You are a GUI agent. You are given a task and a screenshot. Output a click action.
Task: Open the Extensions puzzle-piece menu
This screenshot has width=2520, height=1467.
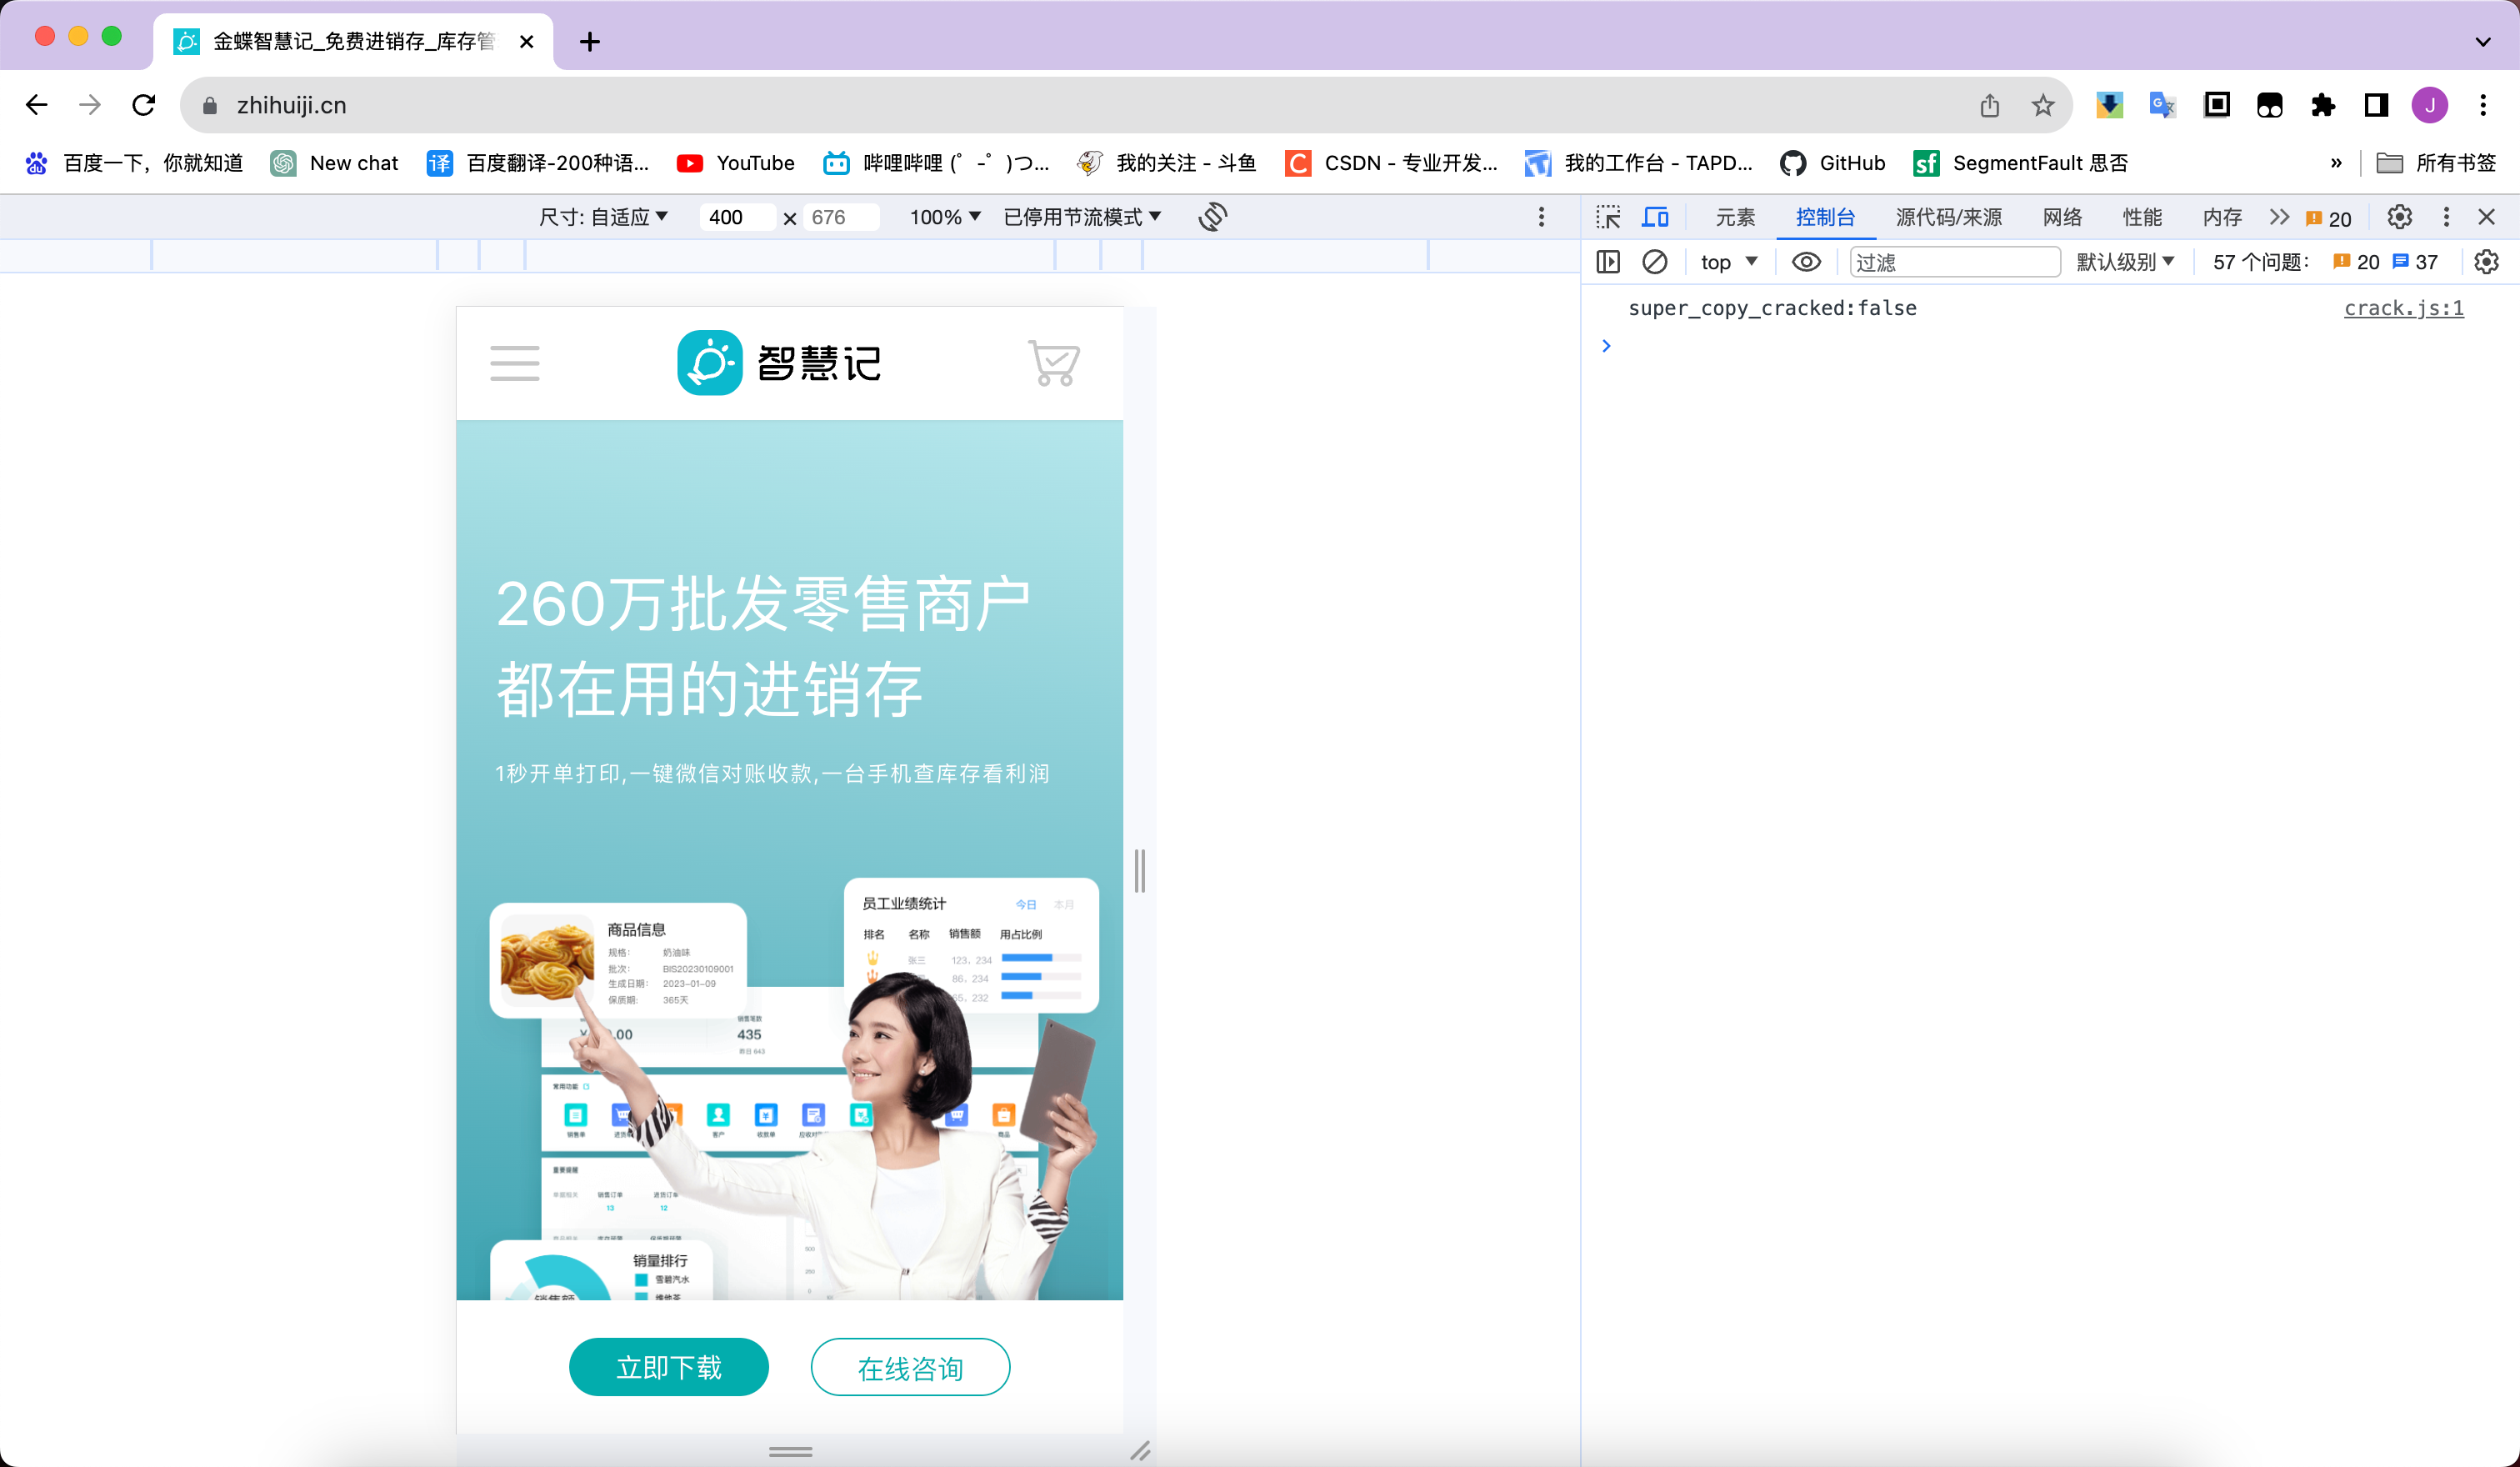click(x=2323, y=105)
